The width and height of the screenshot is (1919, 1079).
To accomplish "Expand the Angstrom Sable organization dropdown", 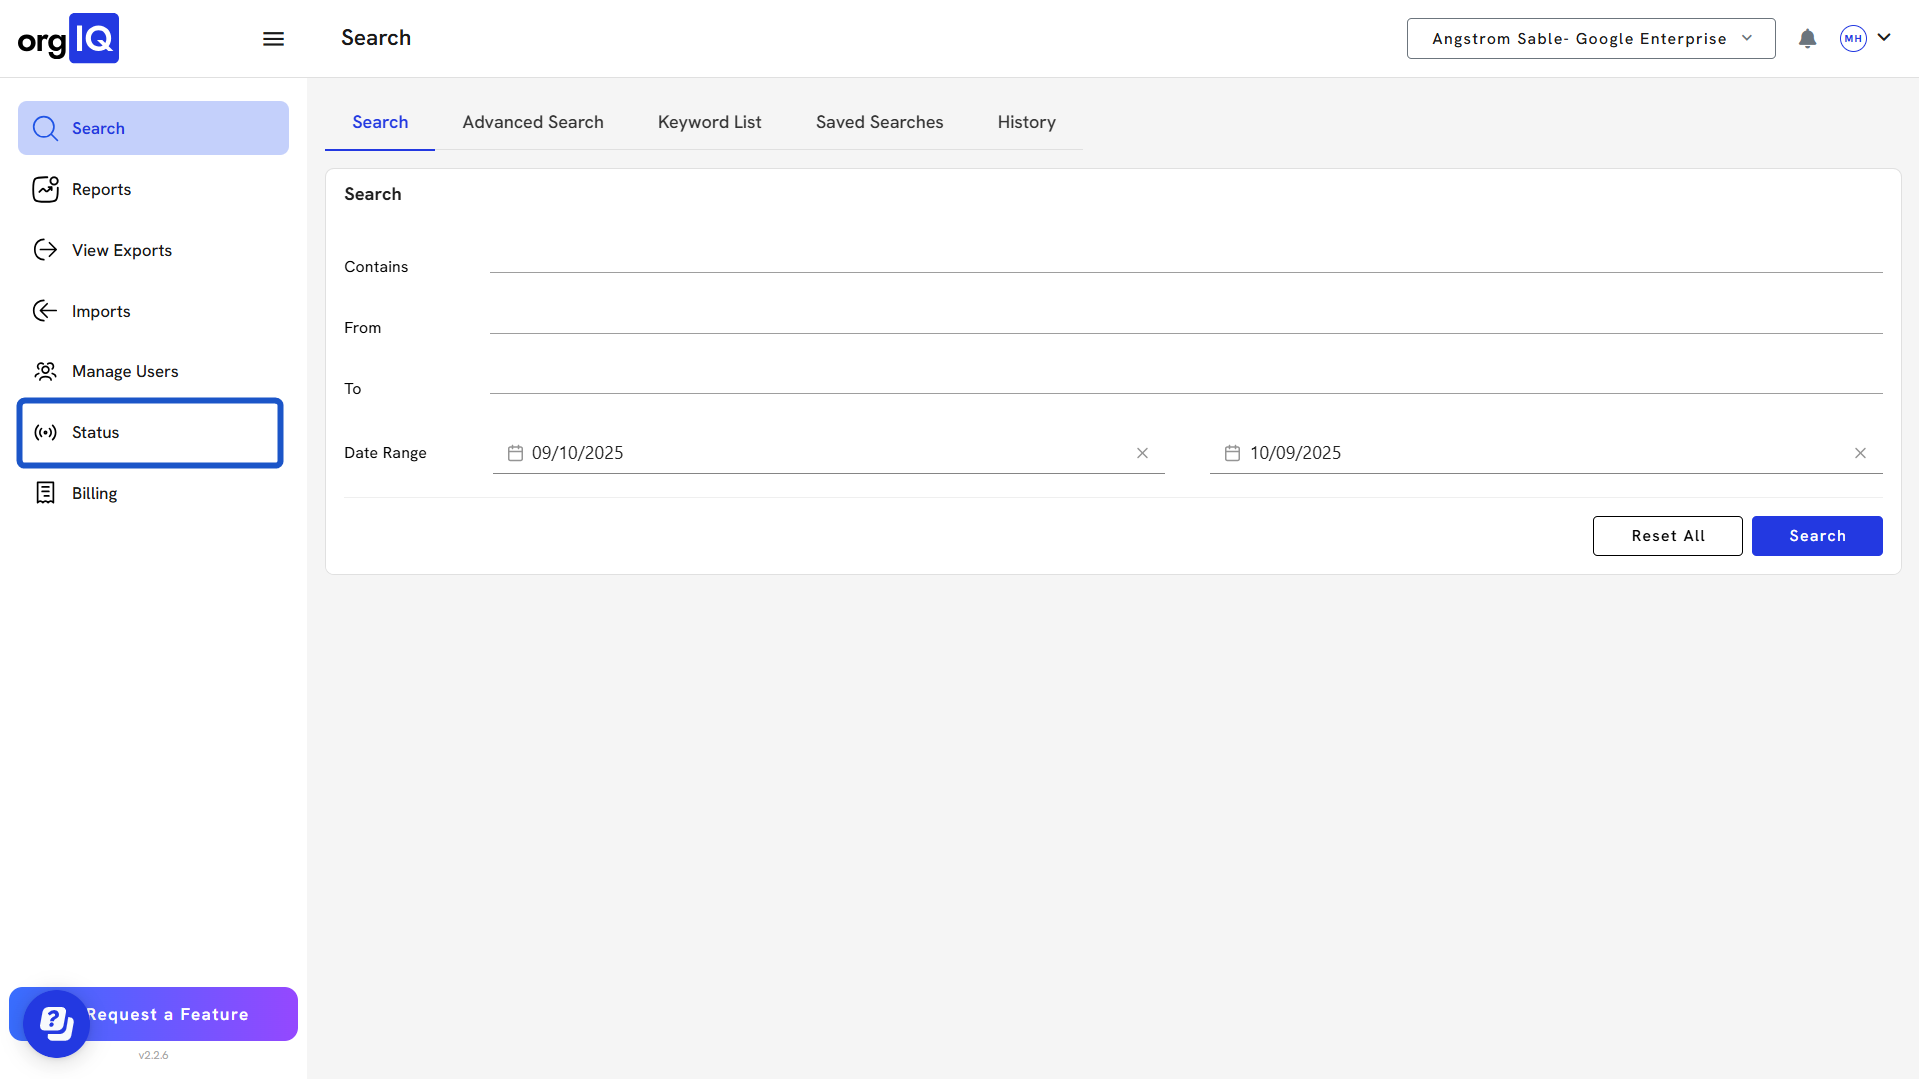I will (x=1590, y=39).
